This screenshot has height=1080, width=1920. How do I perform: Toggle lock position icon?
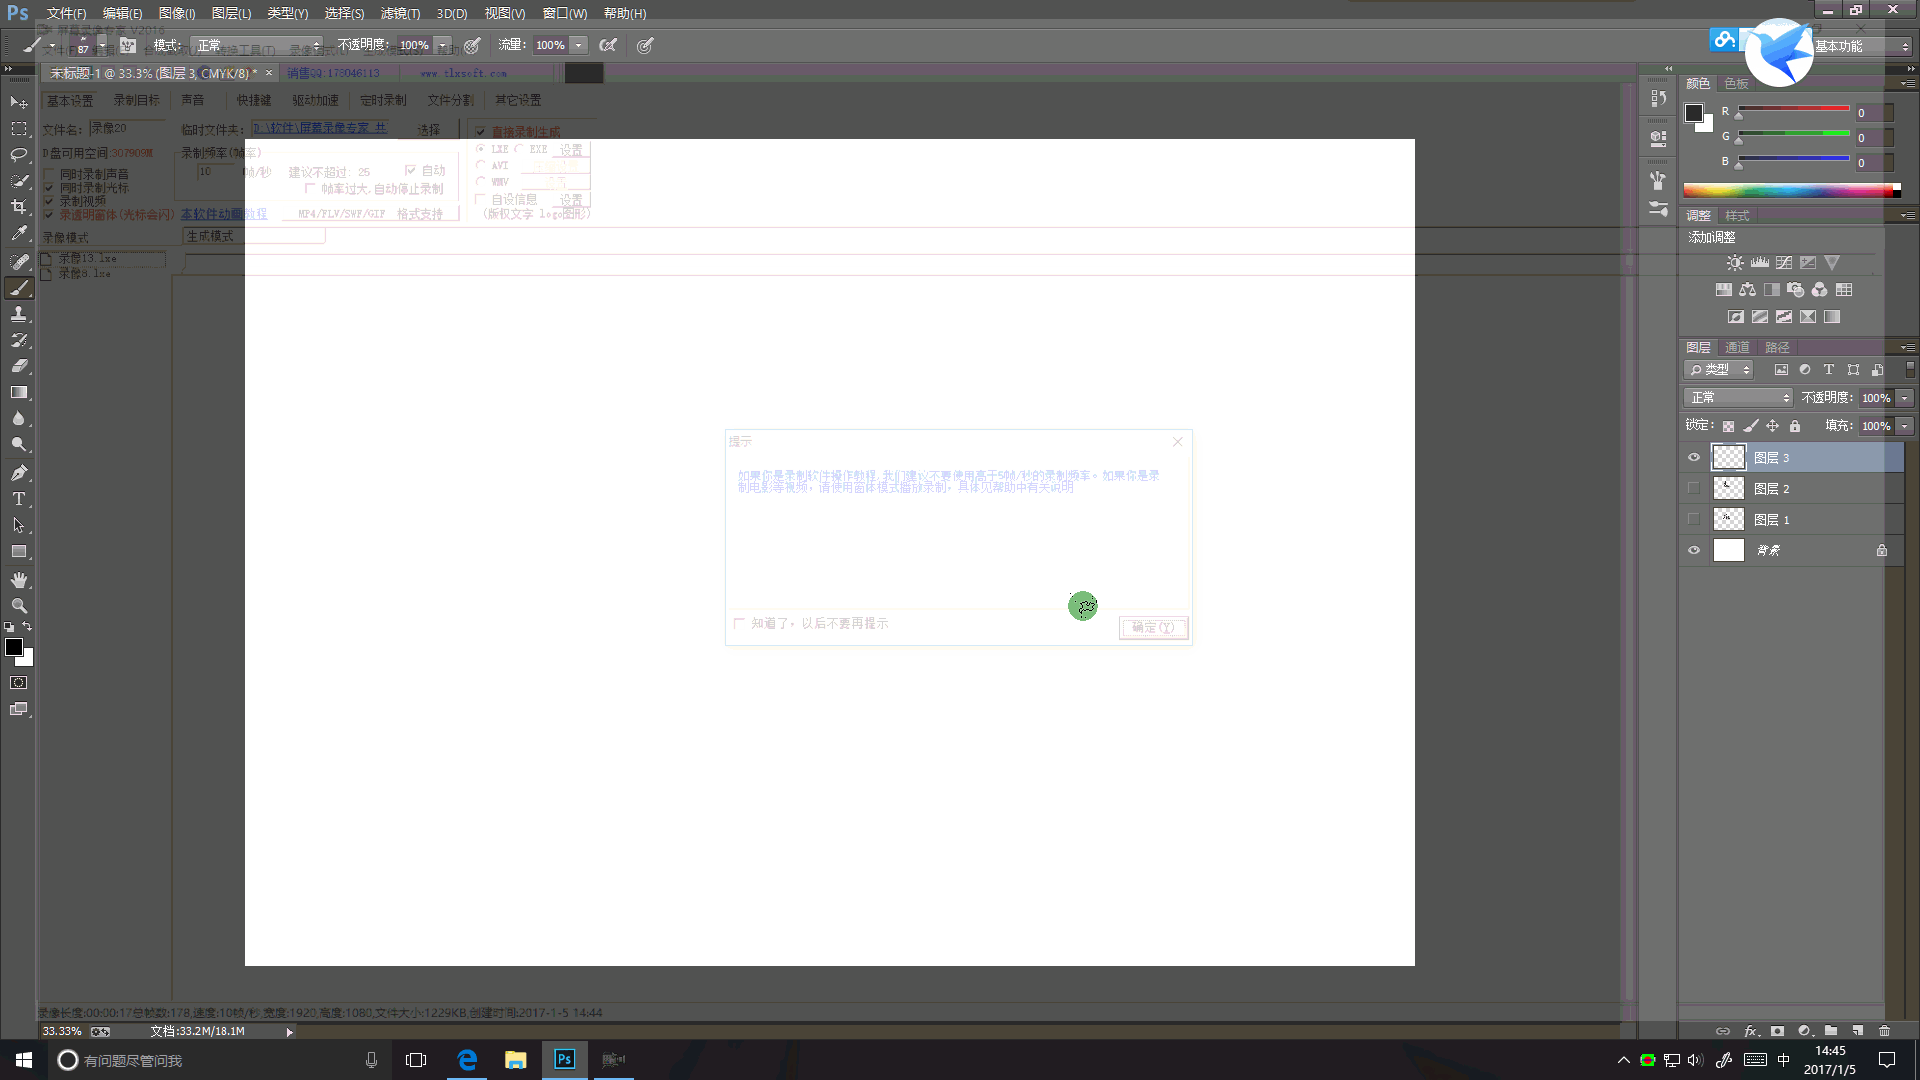(1773, 426)
